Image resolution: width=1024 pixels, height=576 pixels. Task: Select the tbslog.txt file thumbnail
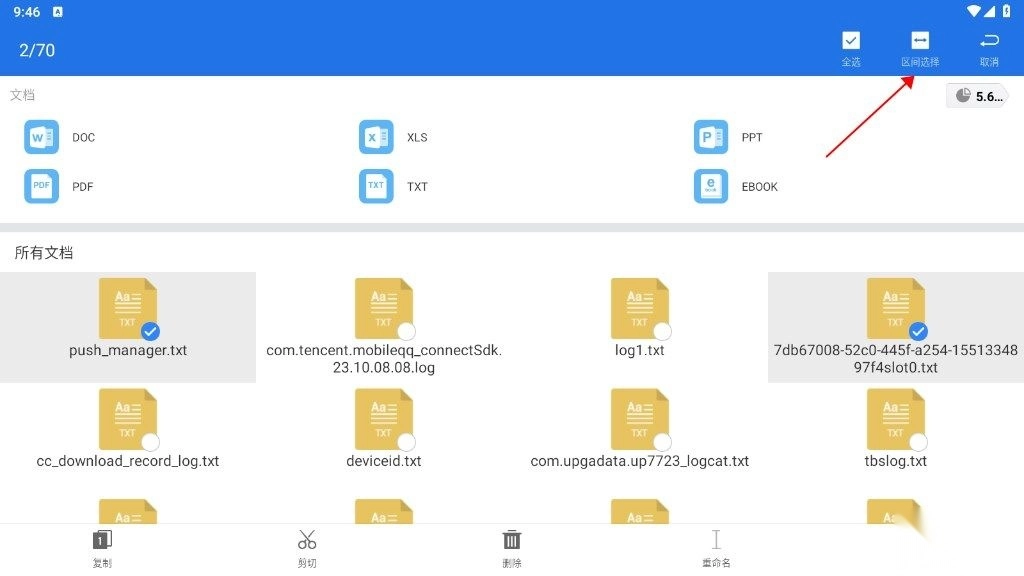pyautogui.click(x=896, y=420)
